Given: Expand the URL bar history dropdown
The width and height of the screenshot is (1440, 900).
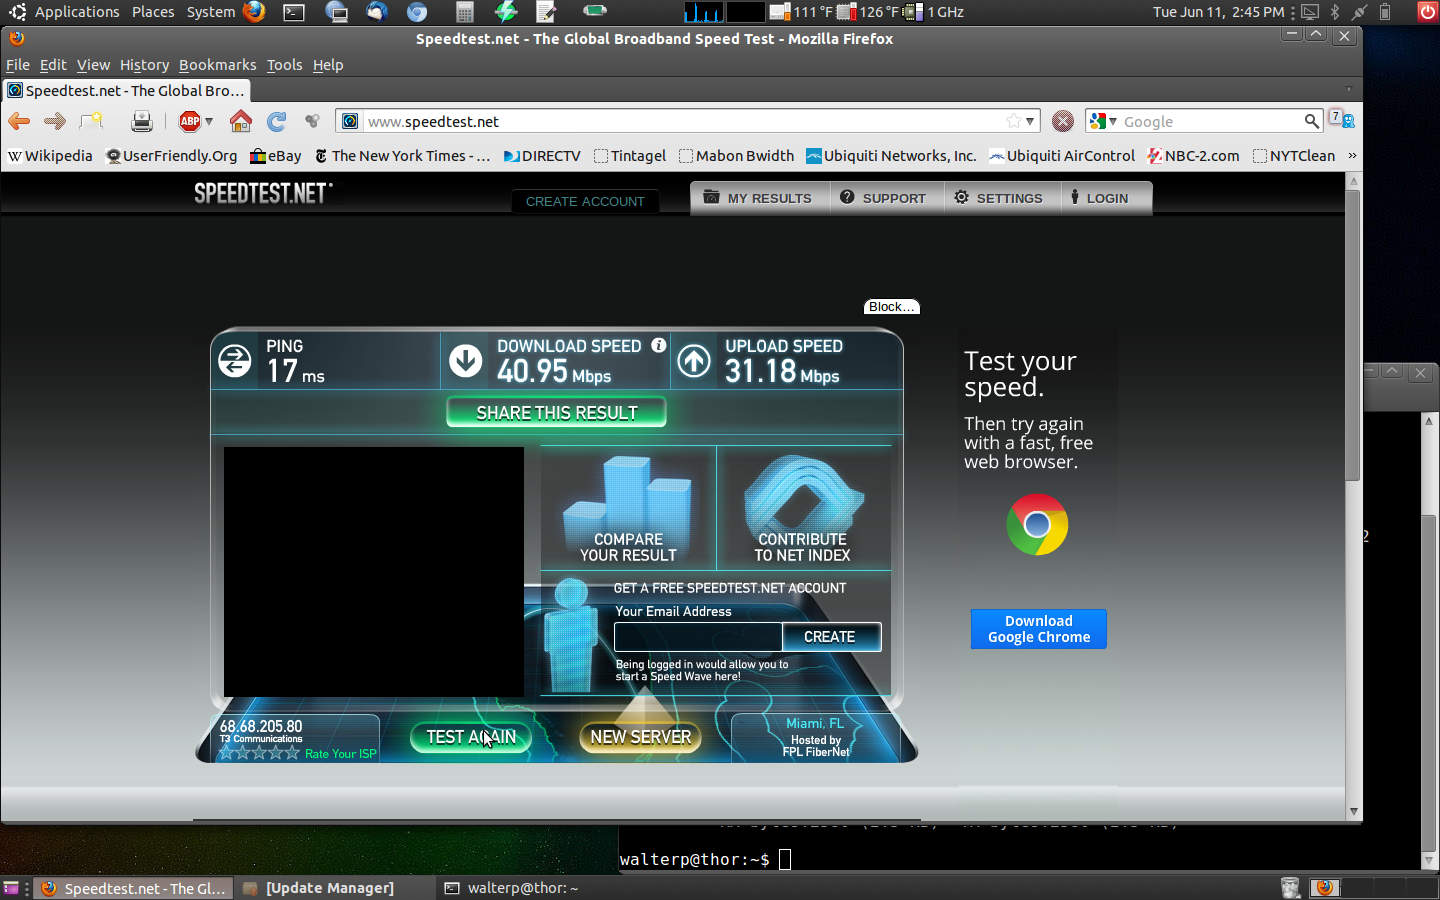Looking at the screenshot, I should click(1030, 121).
